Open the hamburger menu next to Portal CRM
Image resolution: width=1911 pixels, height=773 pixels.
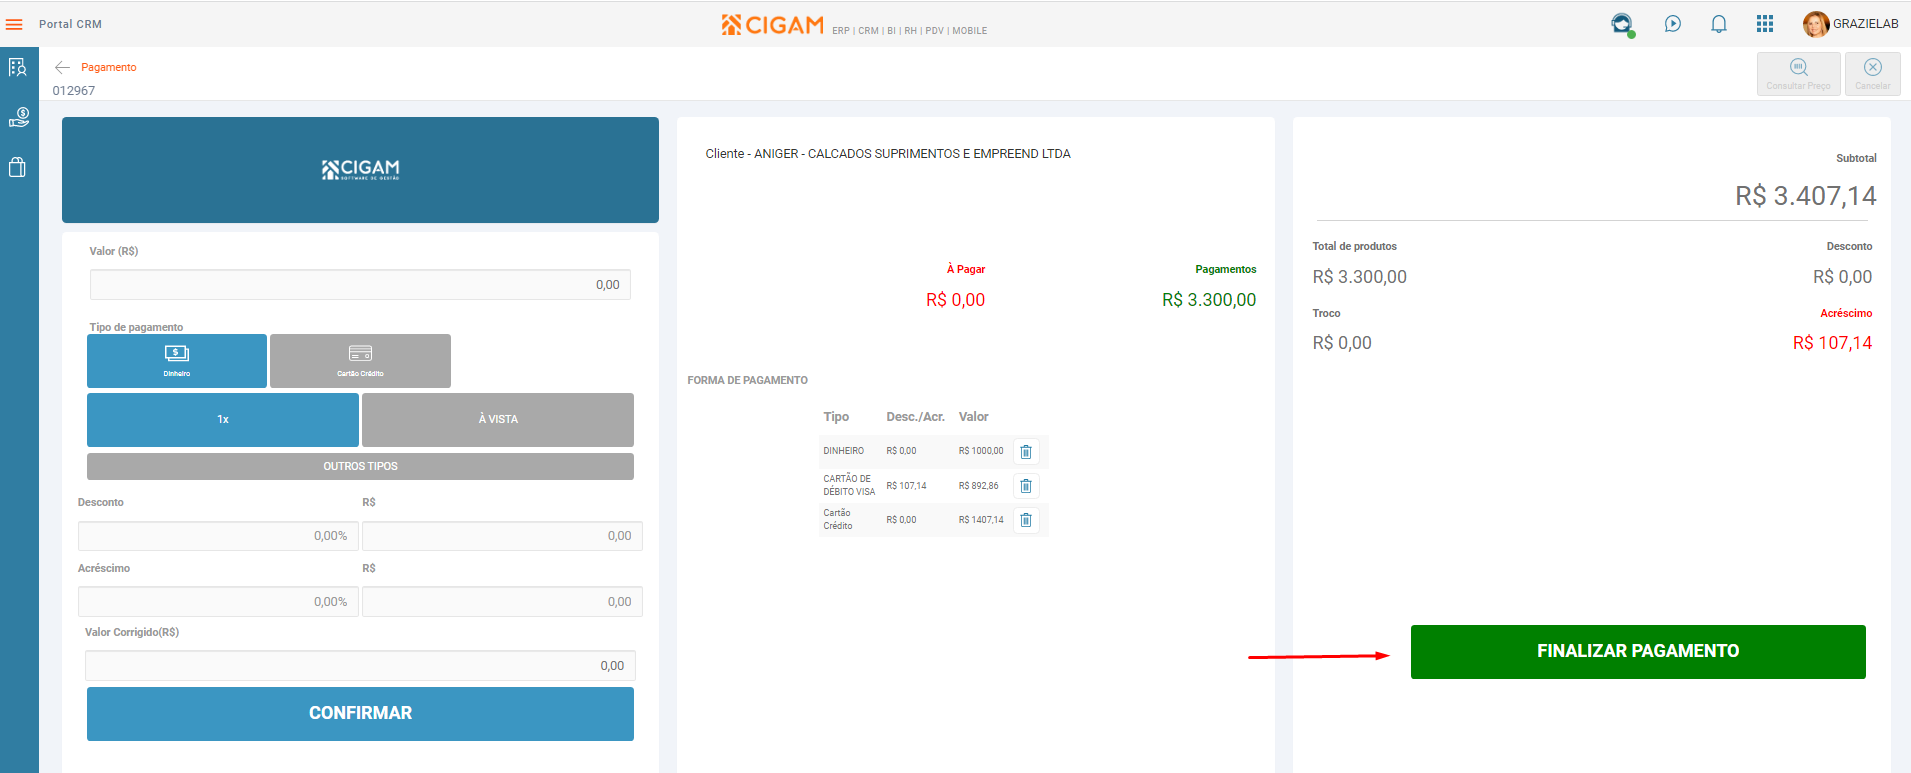(14, 24)
